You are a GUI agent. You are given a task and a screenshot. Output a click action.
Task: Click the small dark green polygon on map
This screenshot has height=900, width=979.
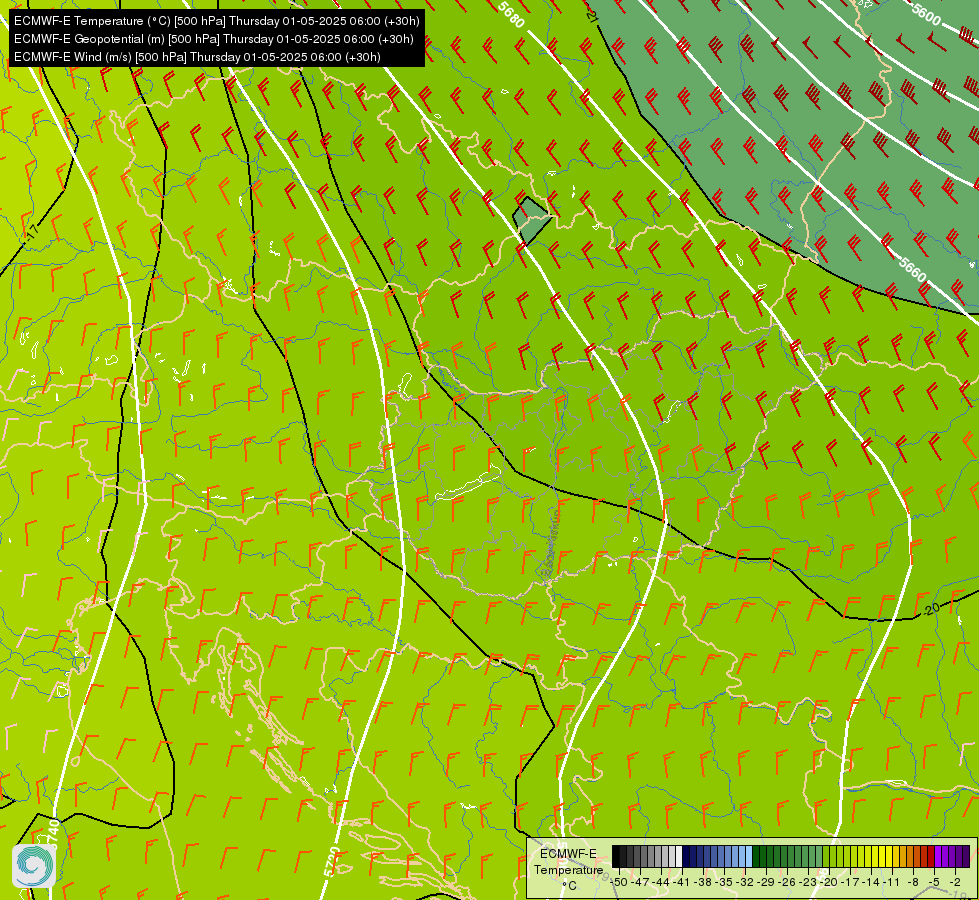click(531, 220)
